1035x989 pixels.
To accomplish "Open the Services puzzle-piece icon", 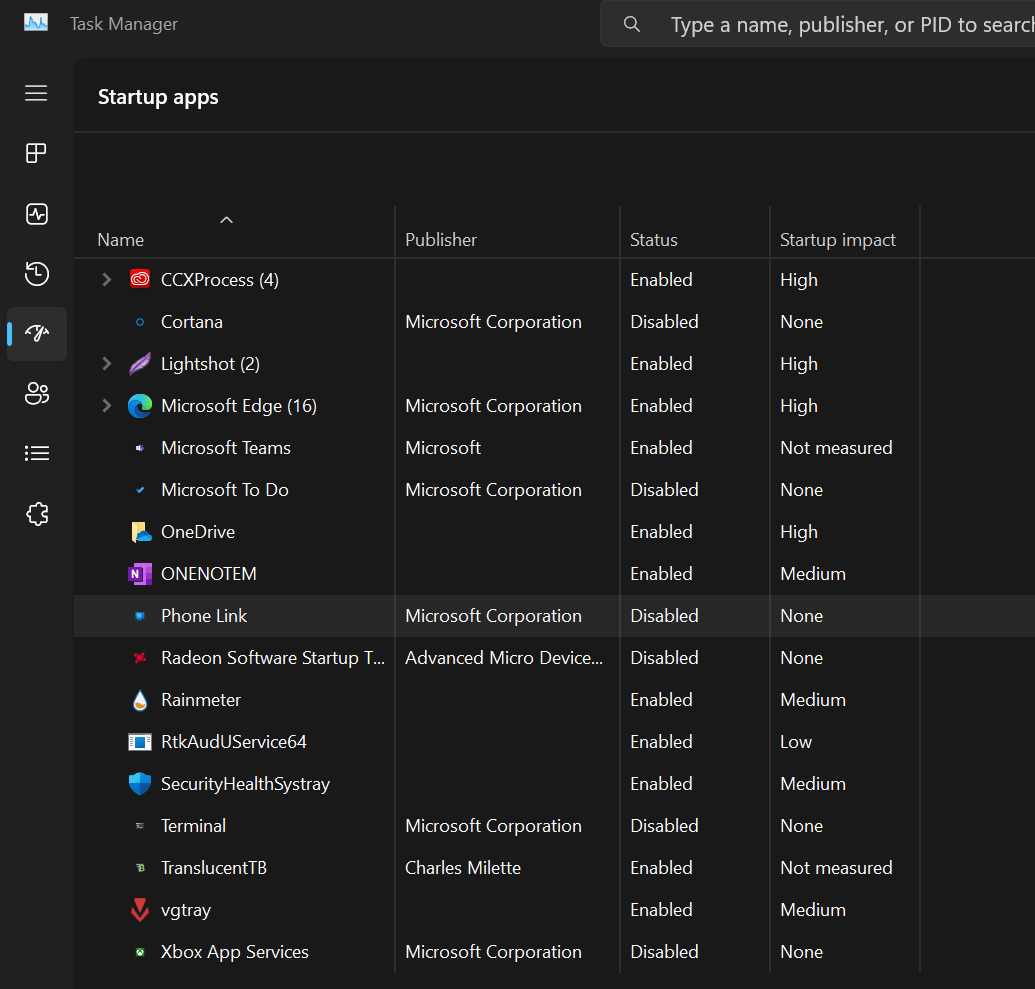I will 37,514.
